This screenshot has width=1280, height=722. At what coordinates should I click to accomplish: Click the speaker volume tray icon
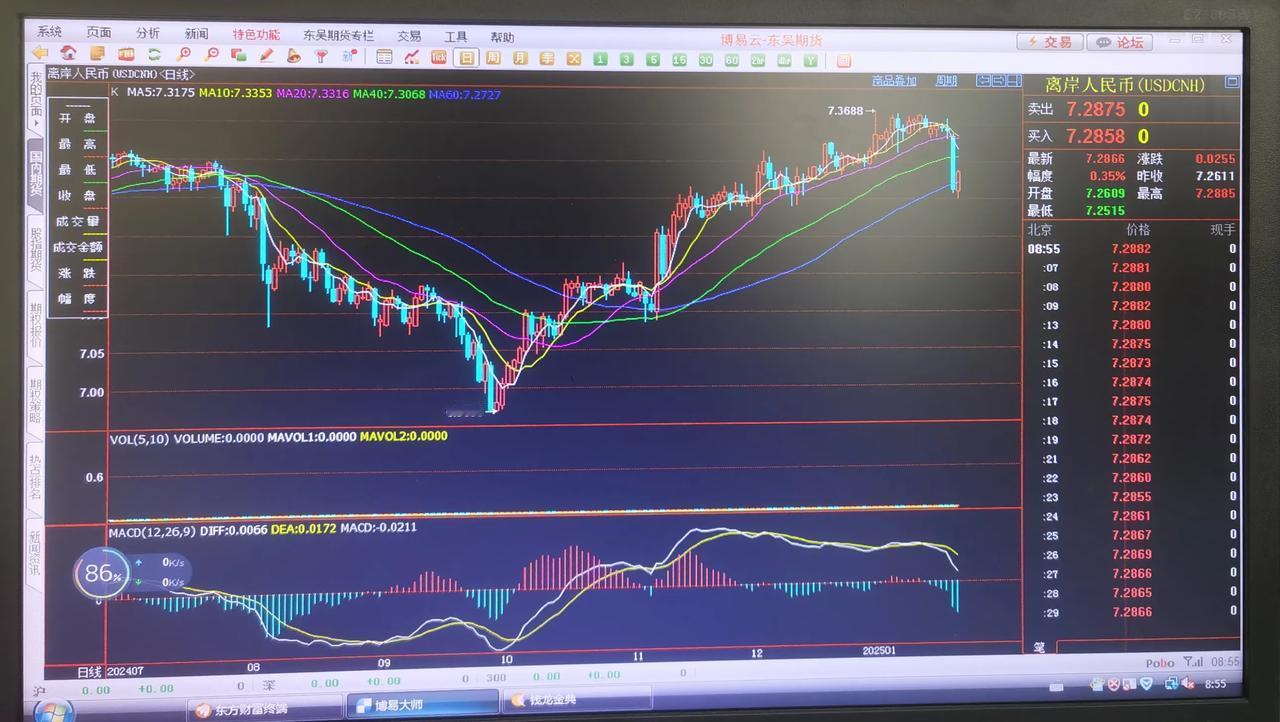point(1187,683)
